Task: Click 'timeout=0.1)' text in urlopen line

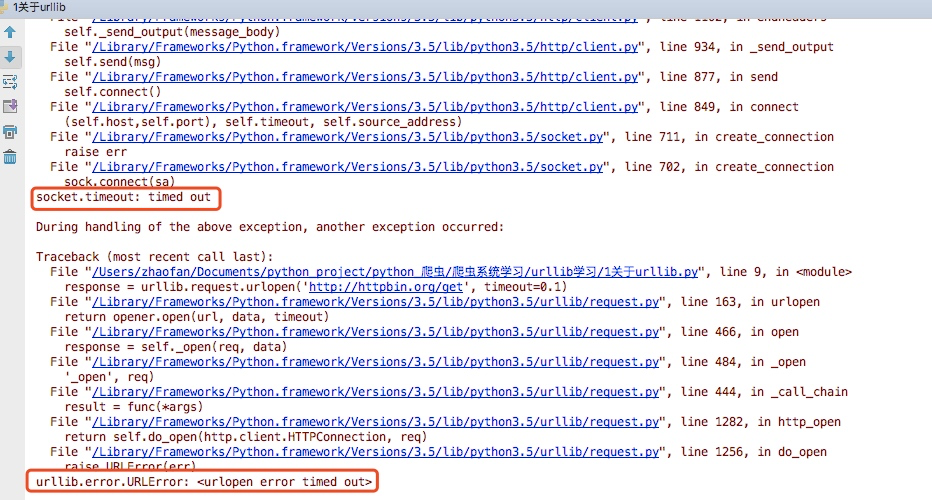Action: coord(526,287)
